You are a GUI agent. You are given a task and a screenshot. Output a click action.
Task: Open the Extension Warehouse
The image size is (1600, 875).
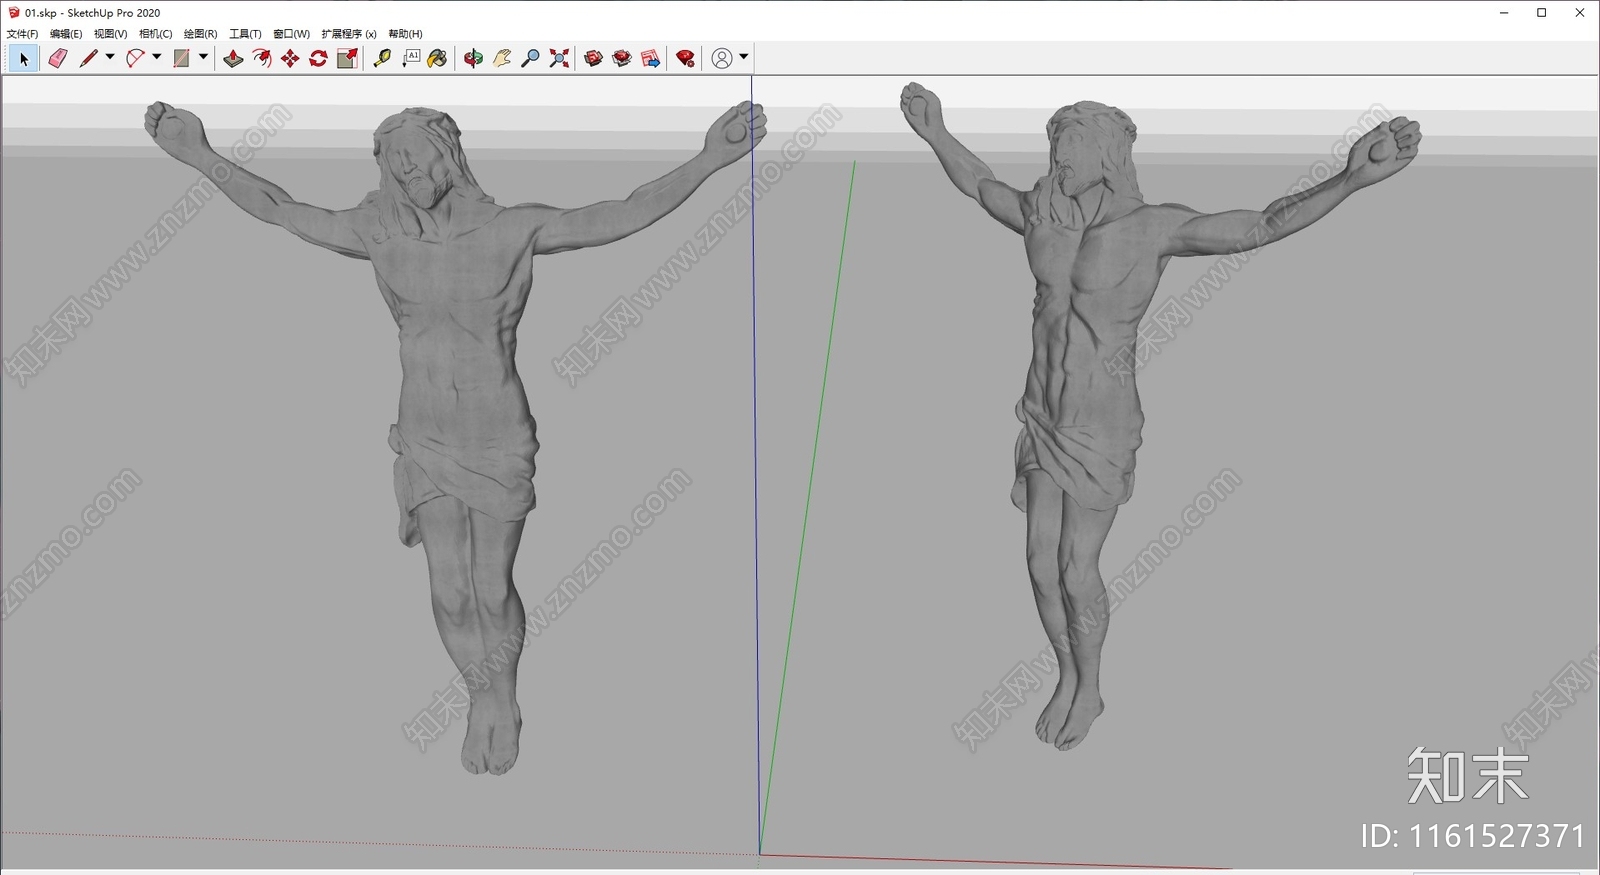coord(622,59)
